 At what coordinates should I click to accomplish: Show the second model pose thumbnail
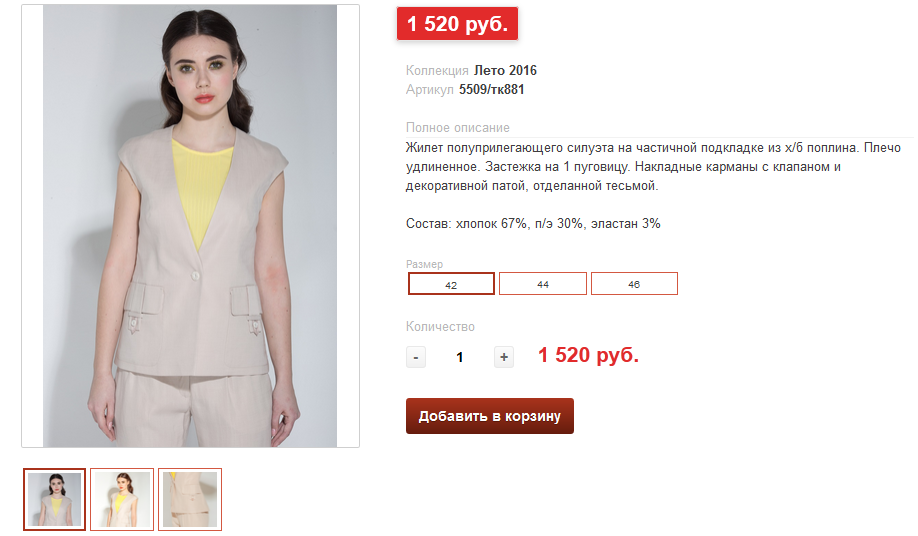tap(122, 499)
